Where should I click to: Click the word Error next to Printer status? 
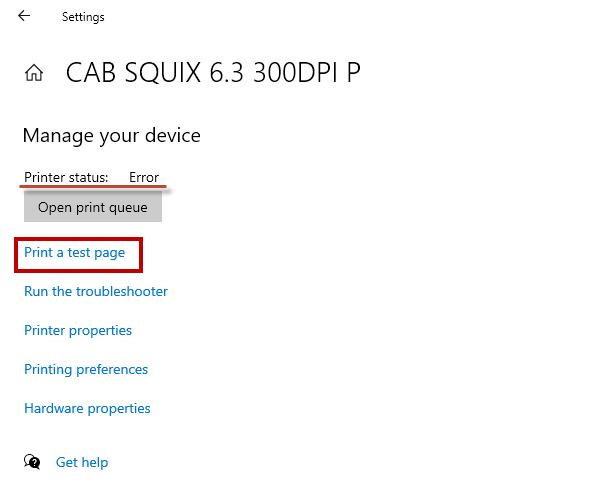(x=144, y=178)
